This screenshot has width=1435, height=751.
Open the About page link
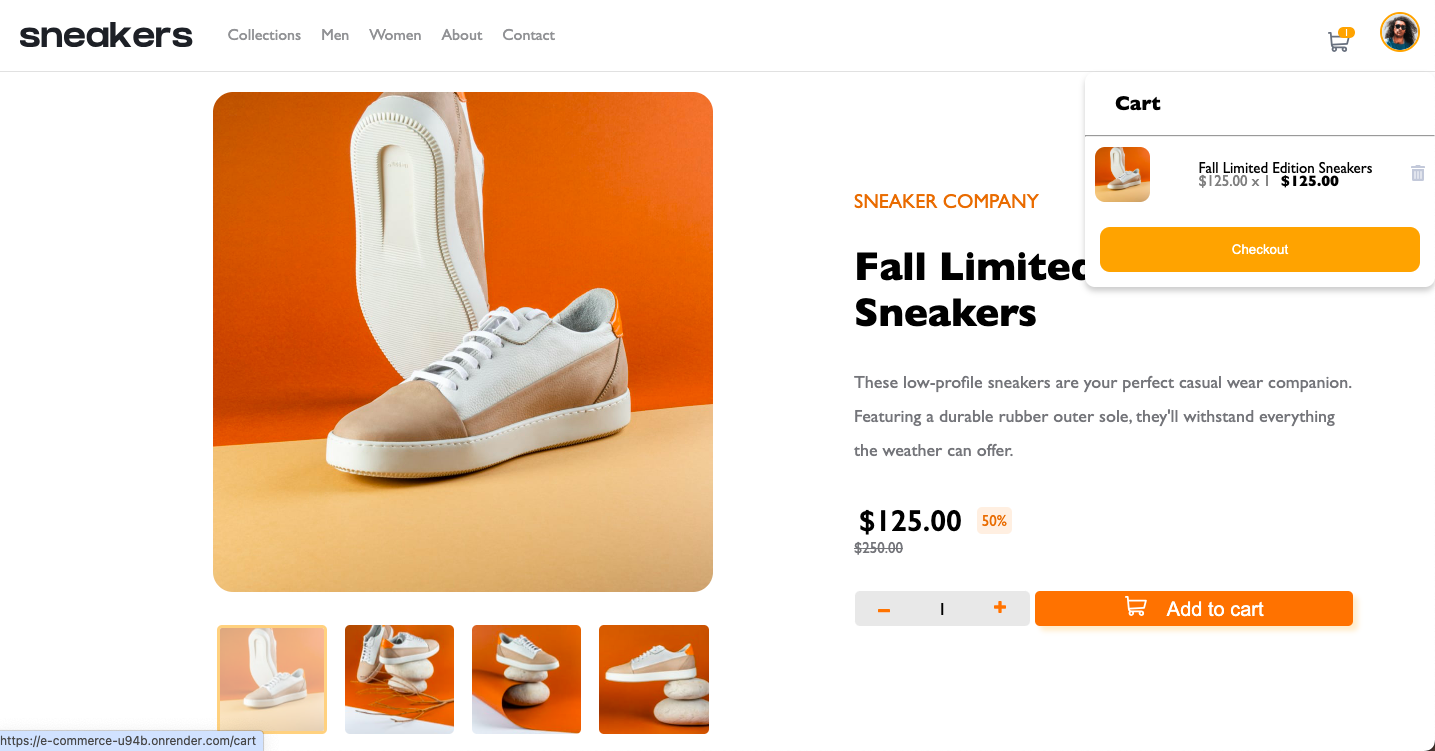[x=462, y=35]
